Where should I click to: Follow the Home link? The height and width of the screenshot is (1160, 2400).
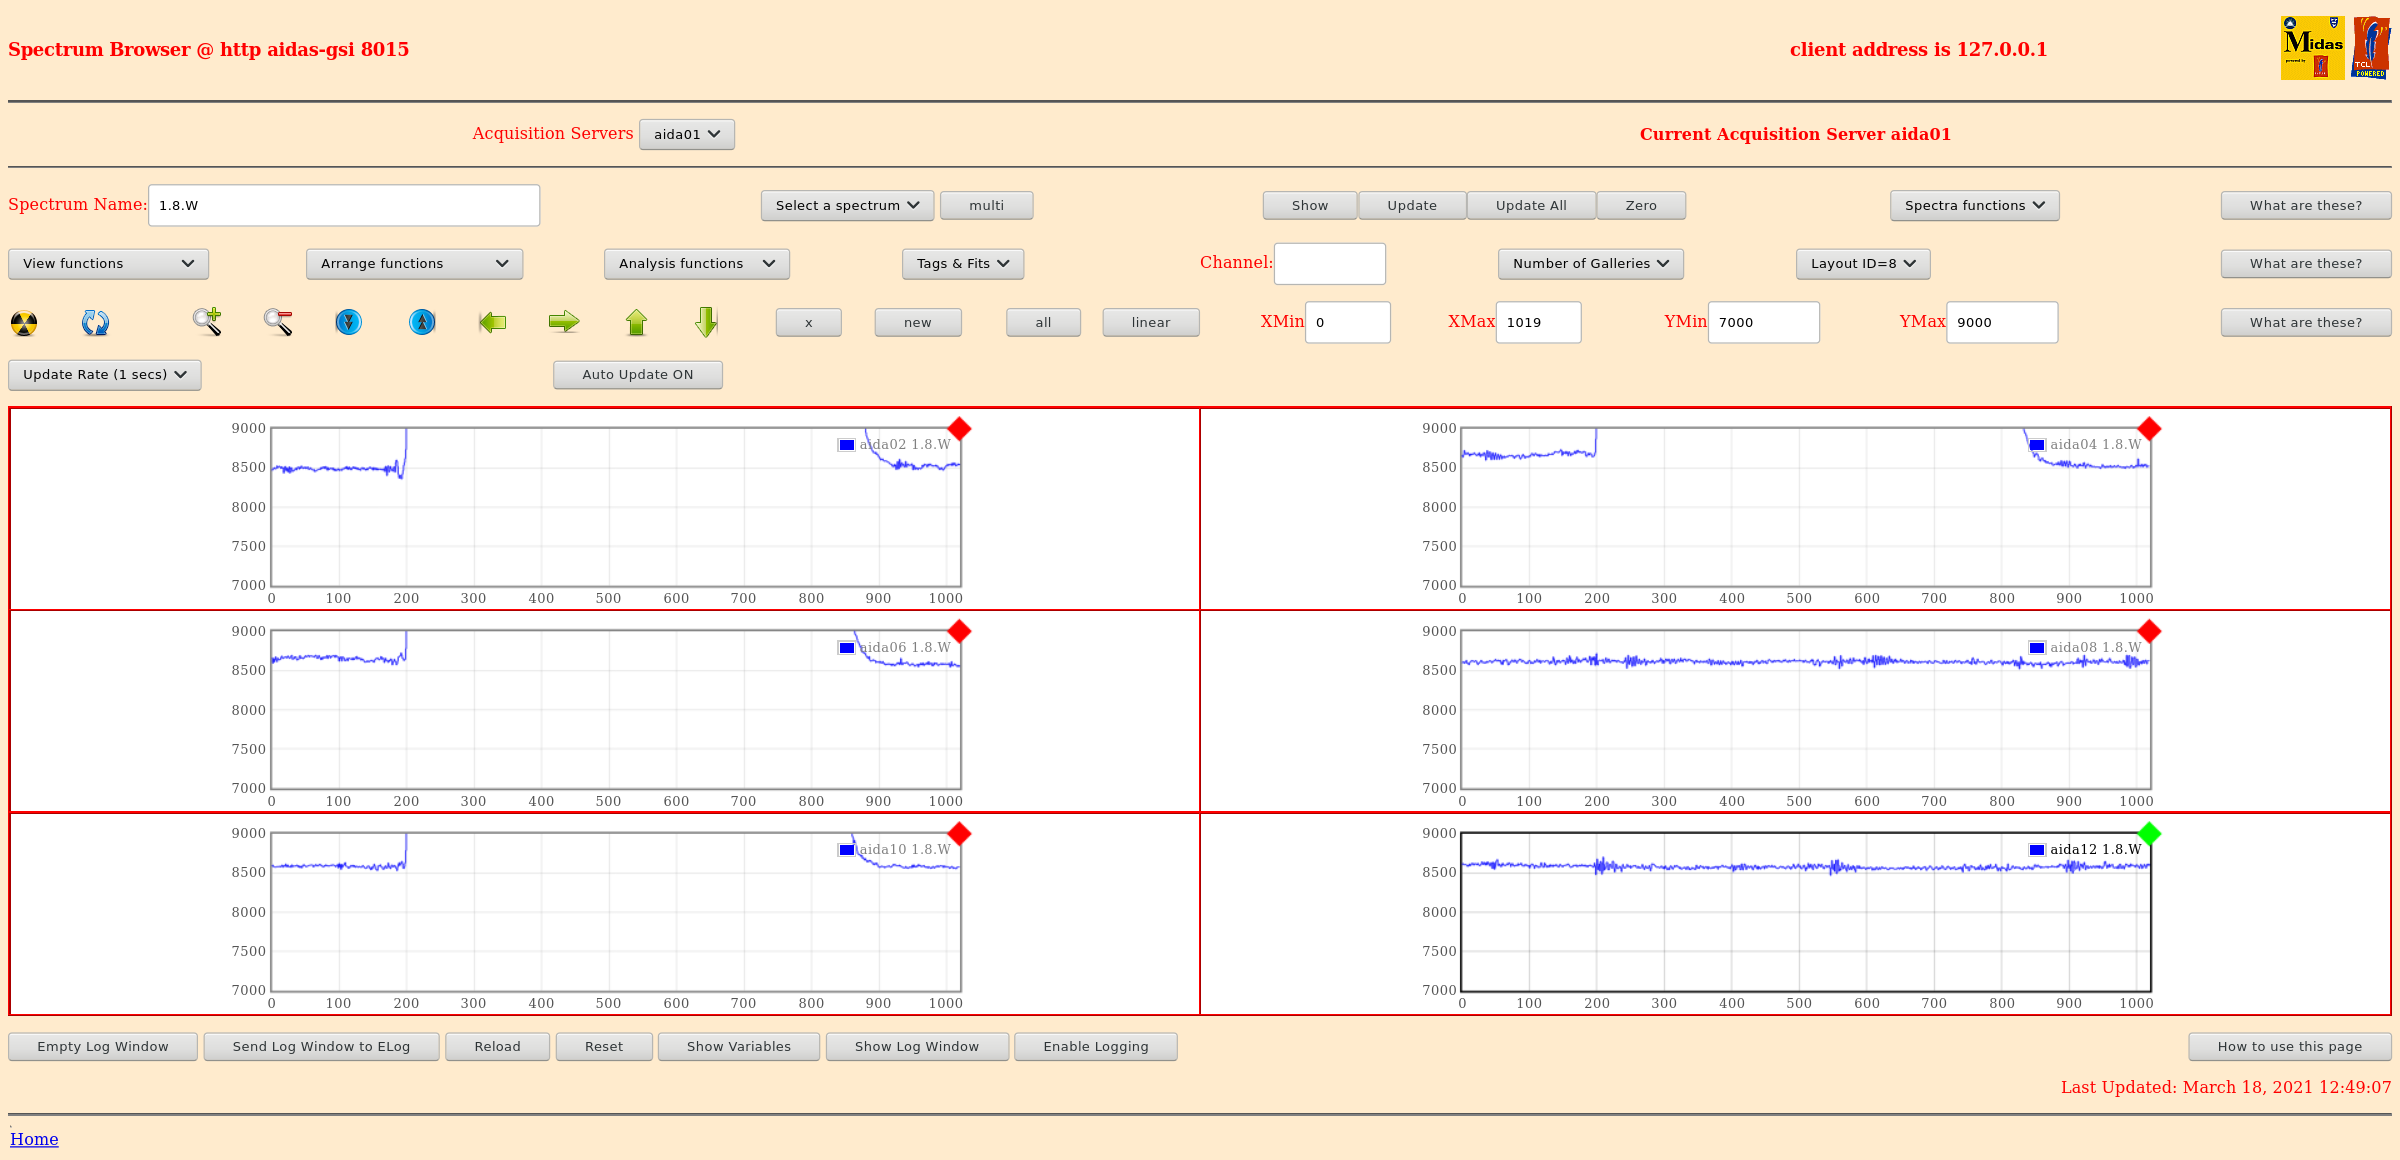34,1139
